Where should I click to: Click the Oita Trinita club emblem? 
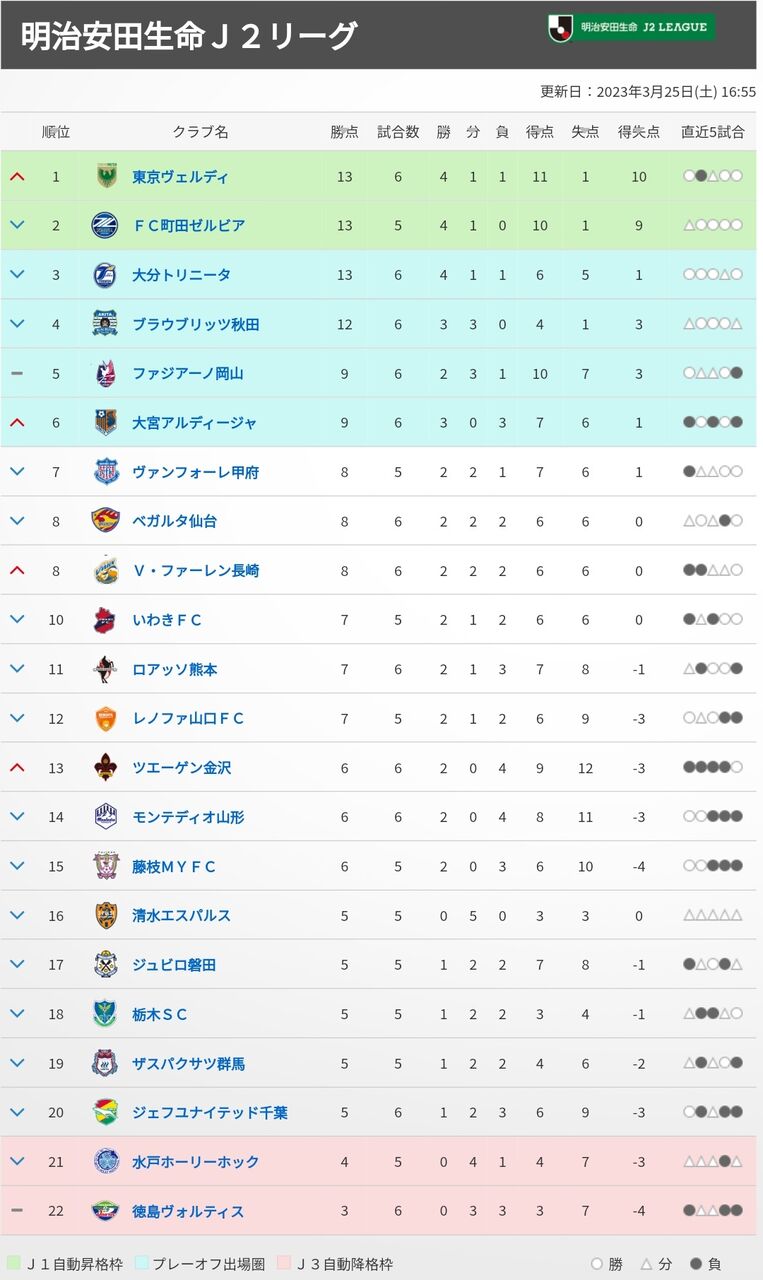click(x=105, y=274)
